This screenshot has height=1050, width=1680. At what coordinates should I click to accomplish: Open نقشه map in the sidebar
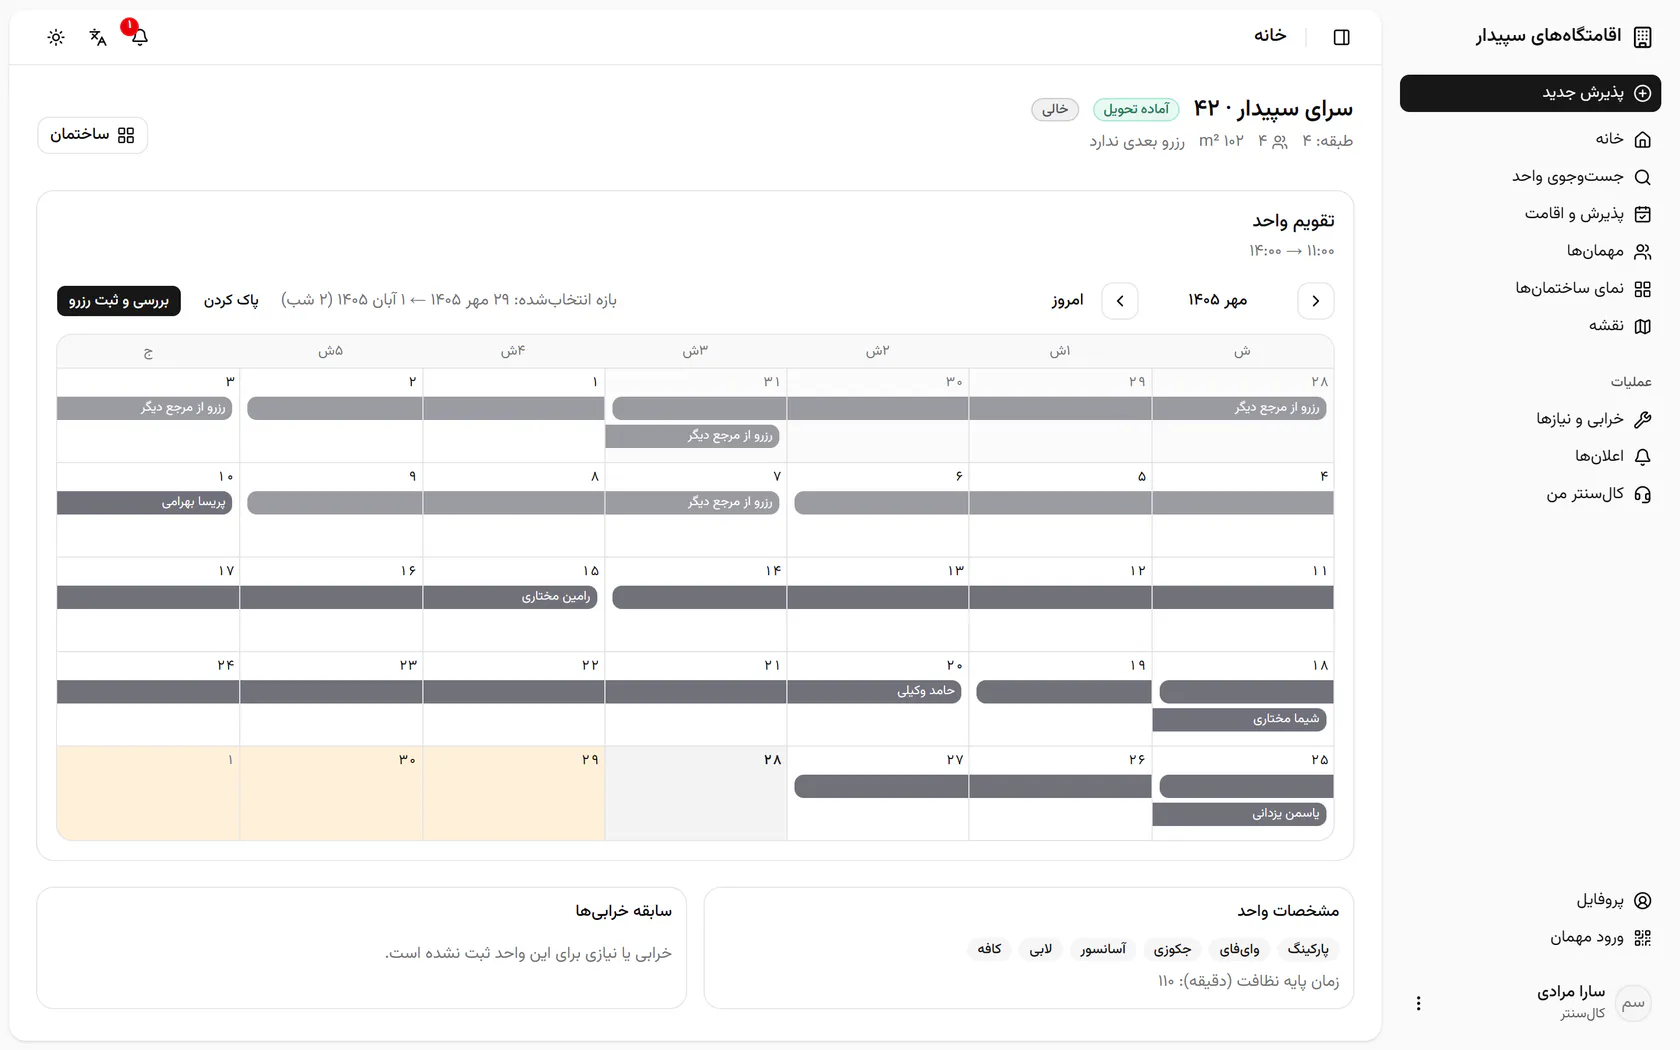pyautogui.click(x=1530, y=326)
